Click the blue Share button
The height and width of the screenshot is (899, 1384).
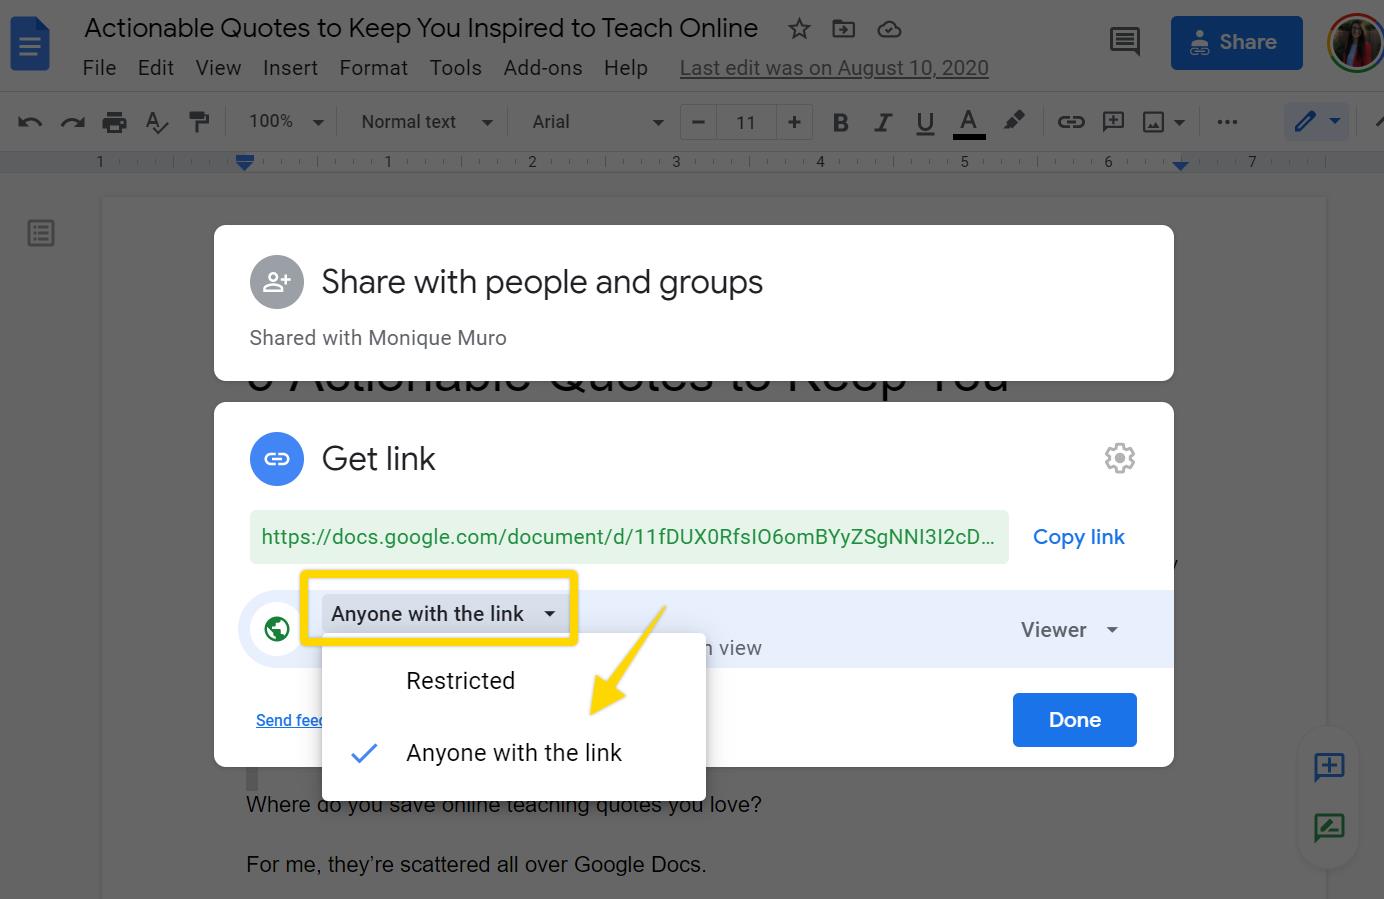coord(1236,43)
